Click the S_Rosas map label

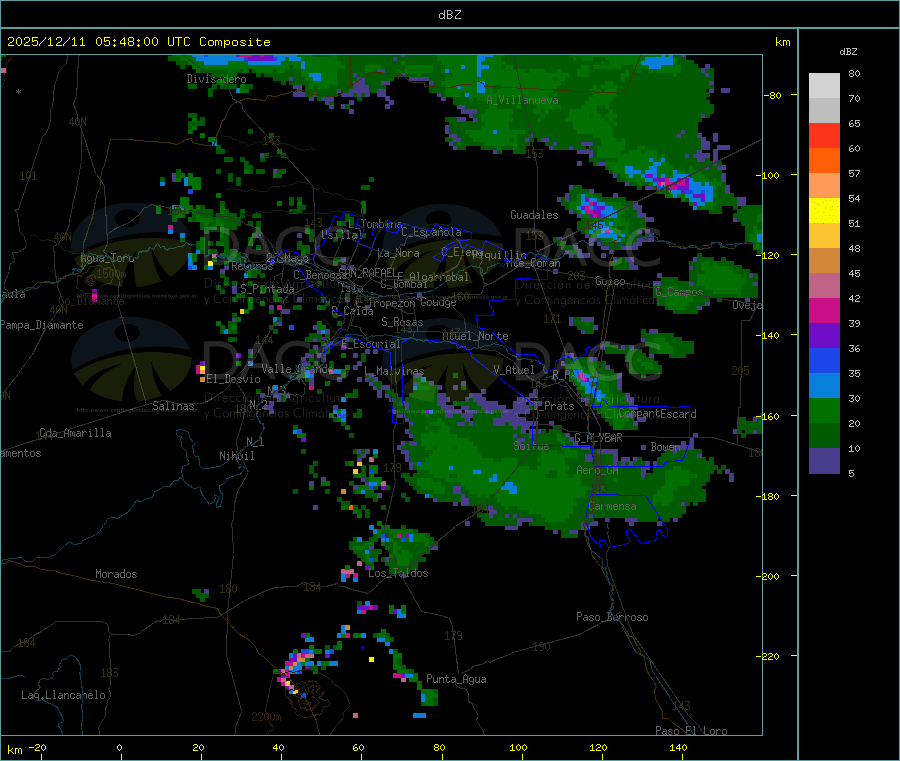tap(402, 322)
